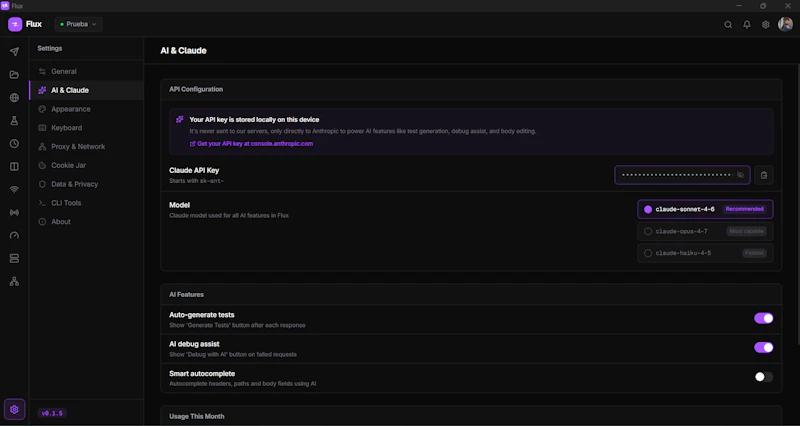
Task: Click the API Configuration section header
Action: click(196, 89)
